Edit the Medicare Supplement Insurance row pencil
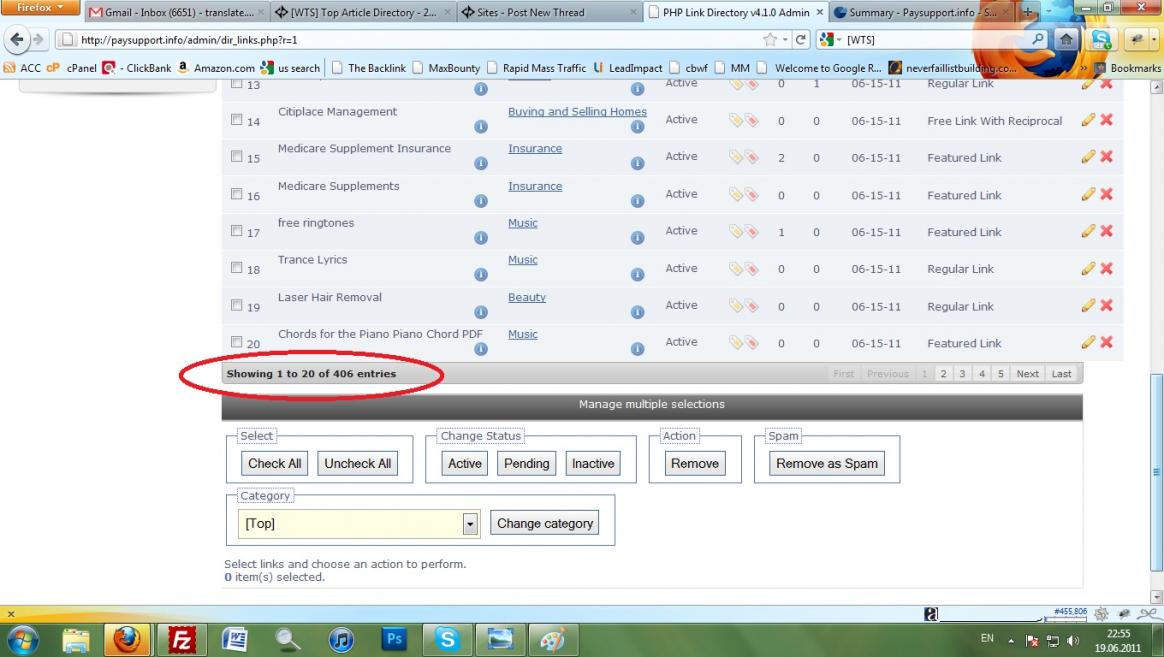Image resolution: width=1164 pixels, height=657 pixels. pyautogui.click(x=1088, y=157)
